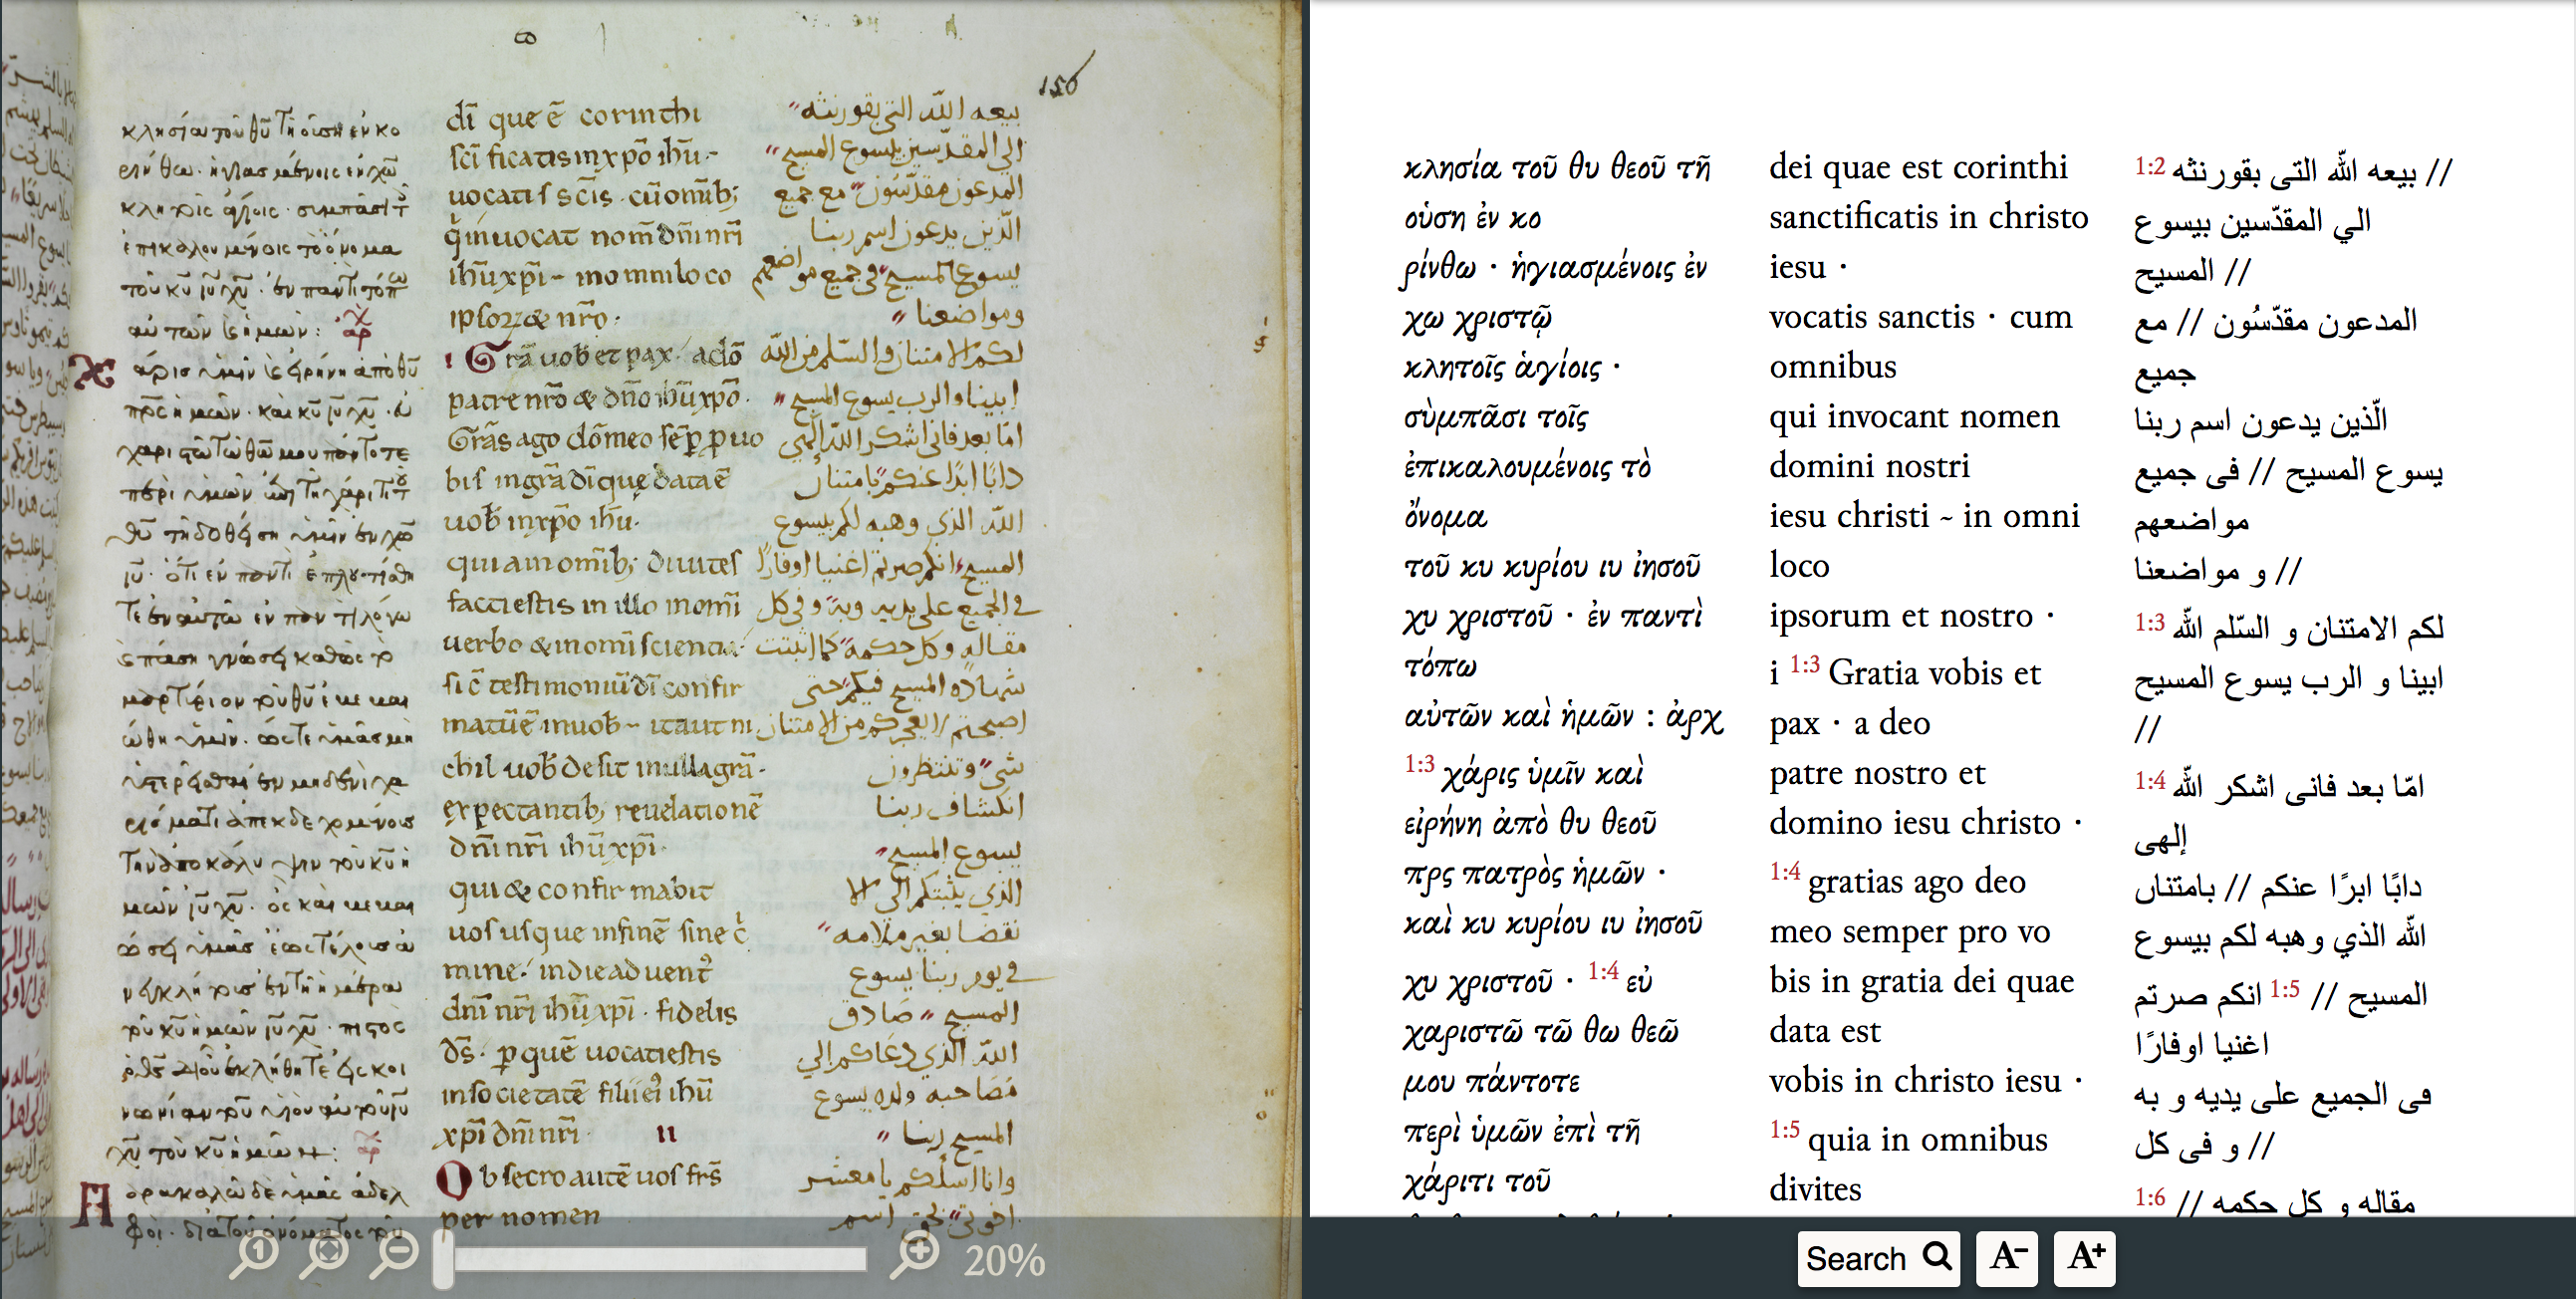Click the line 'meo semper pro vo'
This screenshot has height=1299, width=2576.
click(x=1910, y=931)
